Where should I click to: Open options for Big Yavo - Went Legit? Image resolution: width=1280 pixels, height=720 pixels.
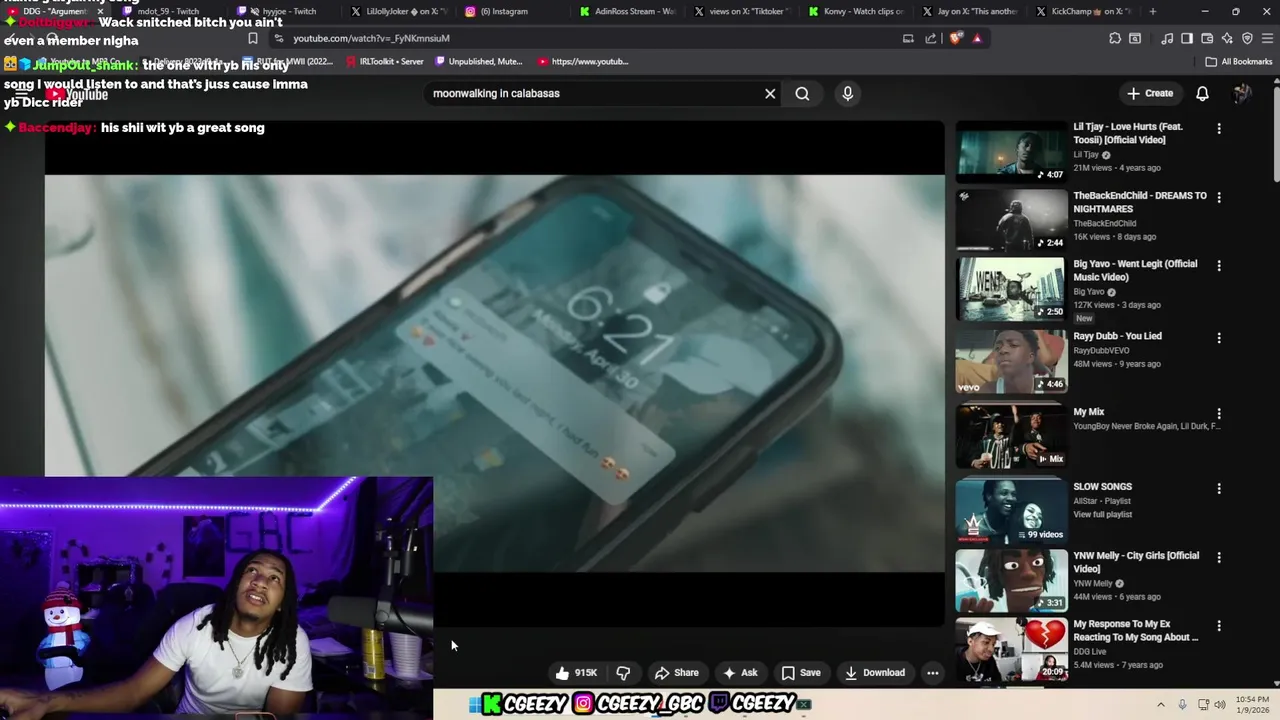point(1218,265)
